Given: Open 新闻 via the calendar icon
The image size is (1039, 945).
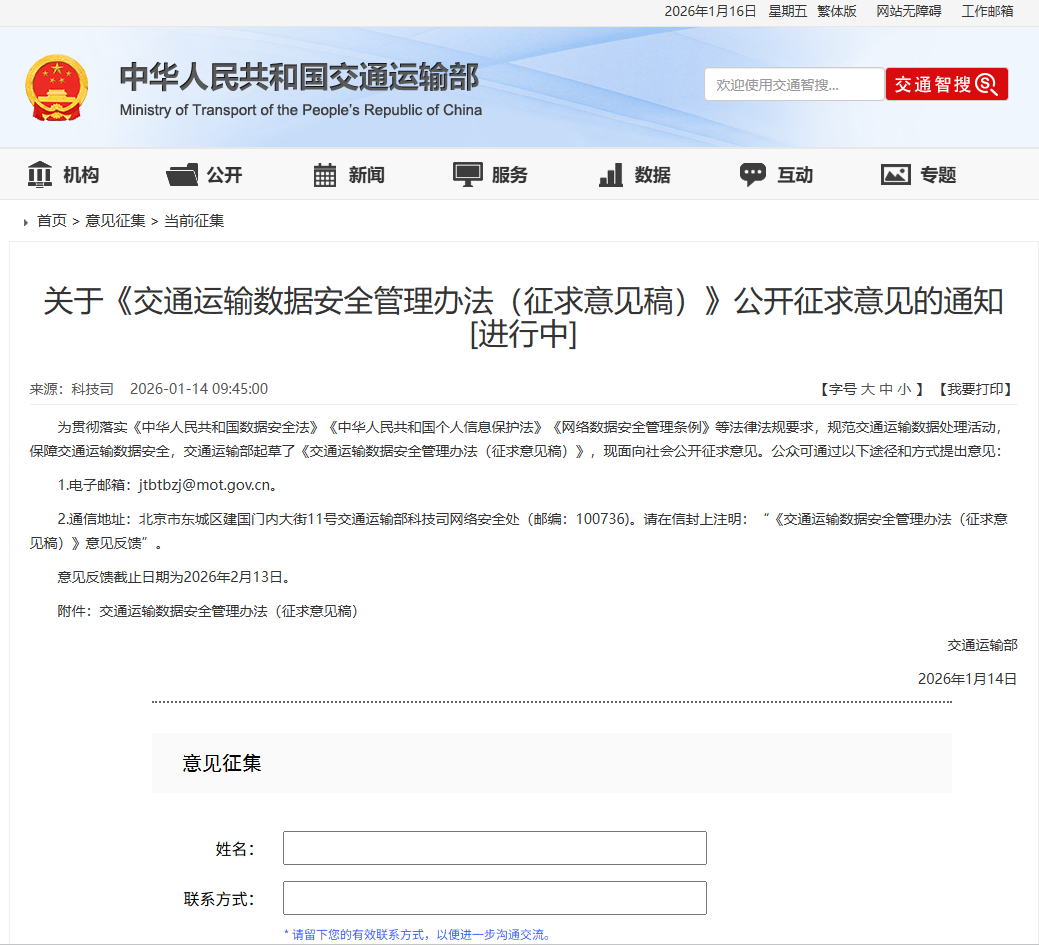Looking at the screenshot, I should coord(324,173).
